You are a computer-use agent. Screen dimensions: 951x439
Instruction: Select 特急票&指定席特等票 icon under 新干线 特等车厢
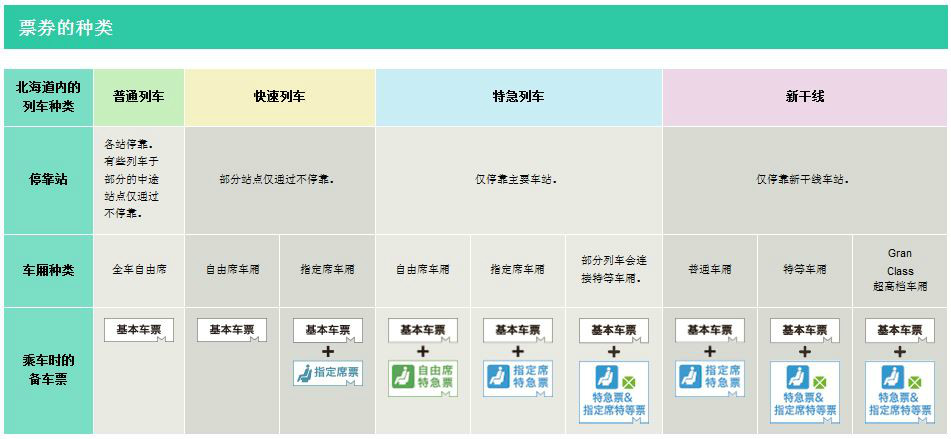804,391
